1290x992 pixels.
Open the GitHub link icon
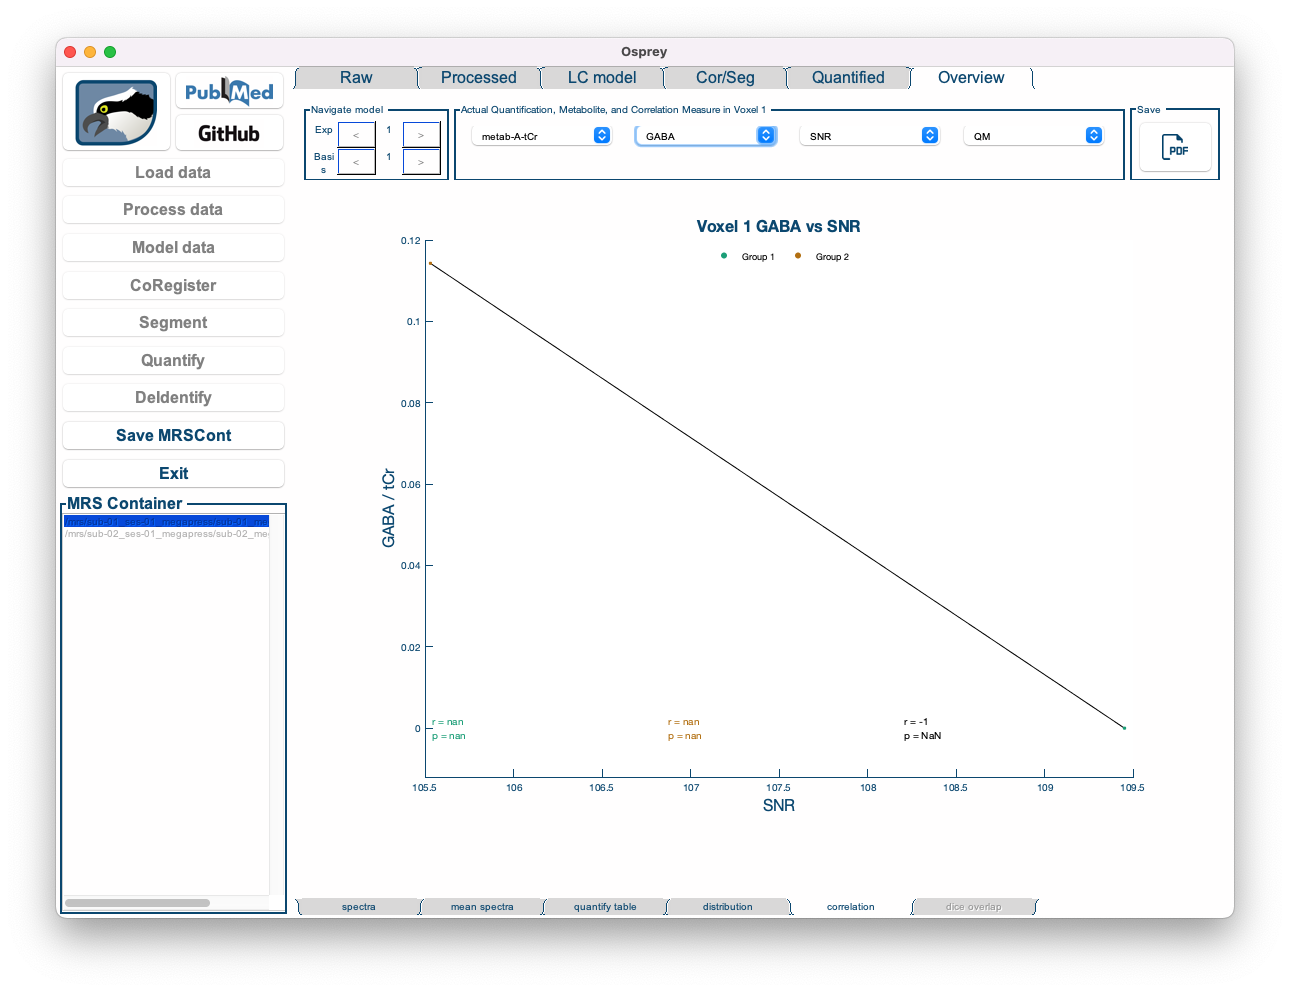229,133
